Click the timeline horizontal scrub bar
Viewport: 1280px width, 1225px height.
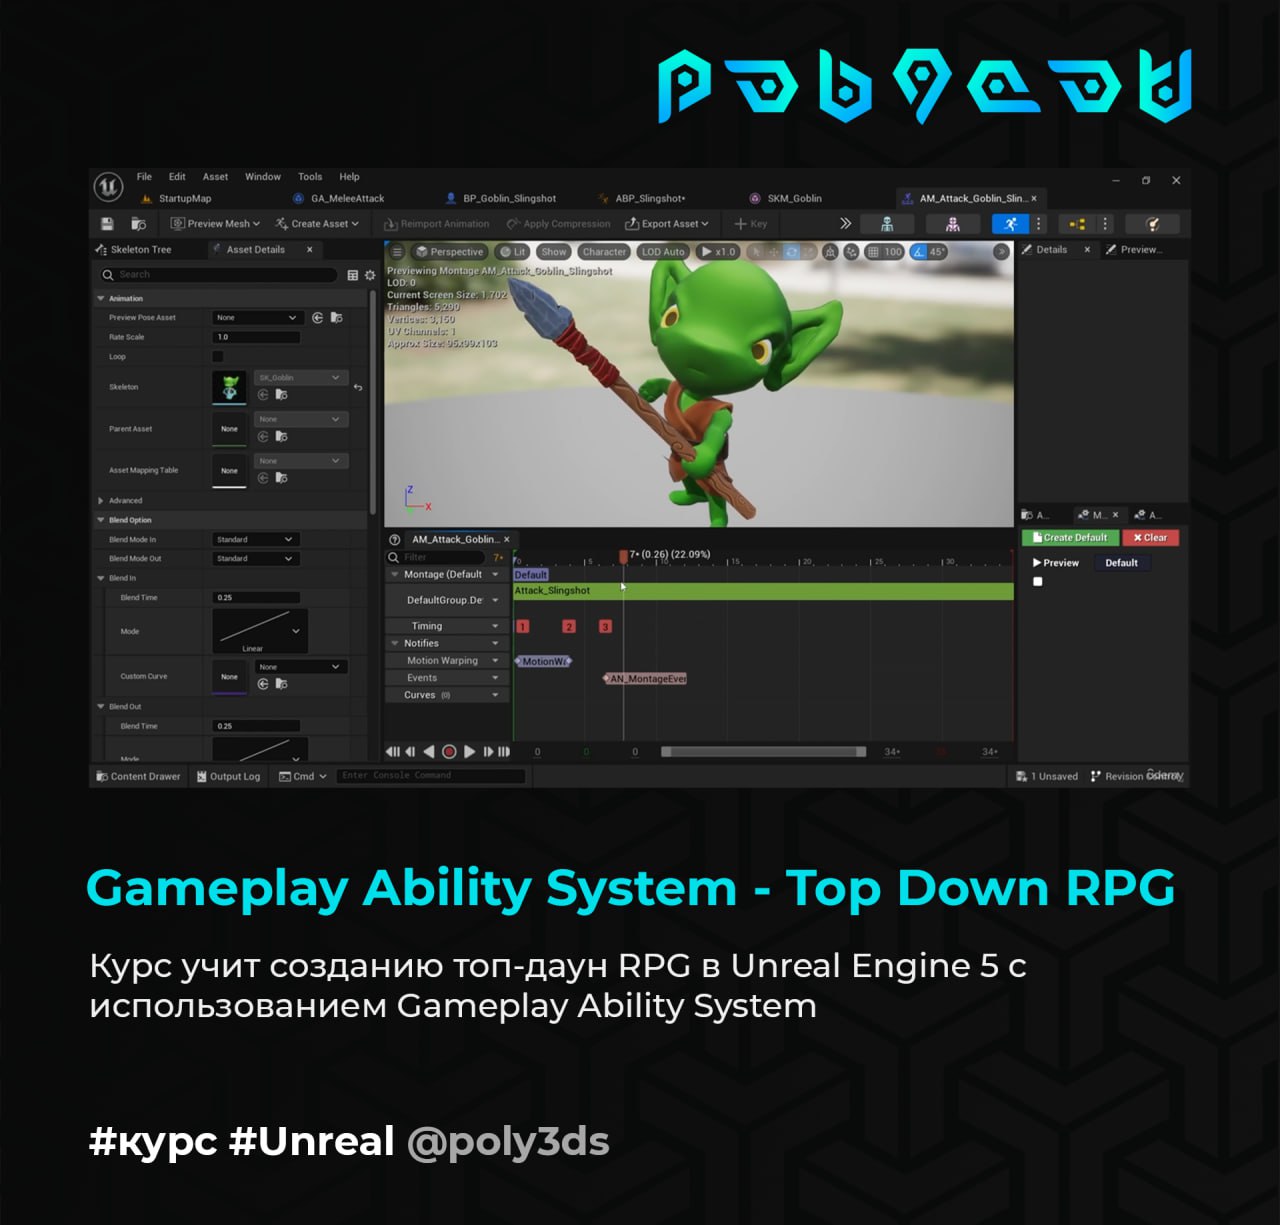pos(763,752)
